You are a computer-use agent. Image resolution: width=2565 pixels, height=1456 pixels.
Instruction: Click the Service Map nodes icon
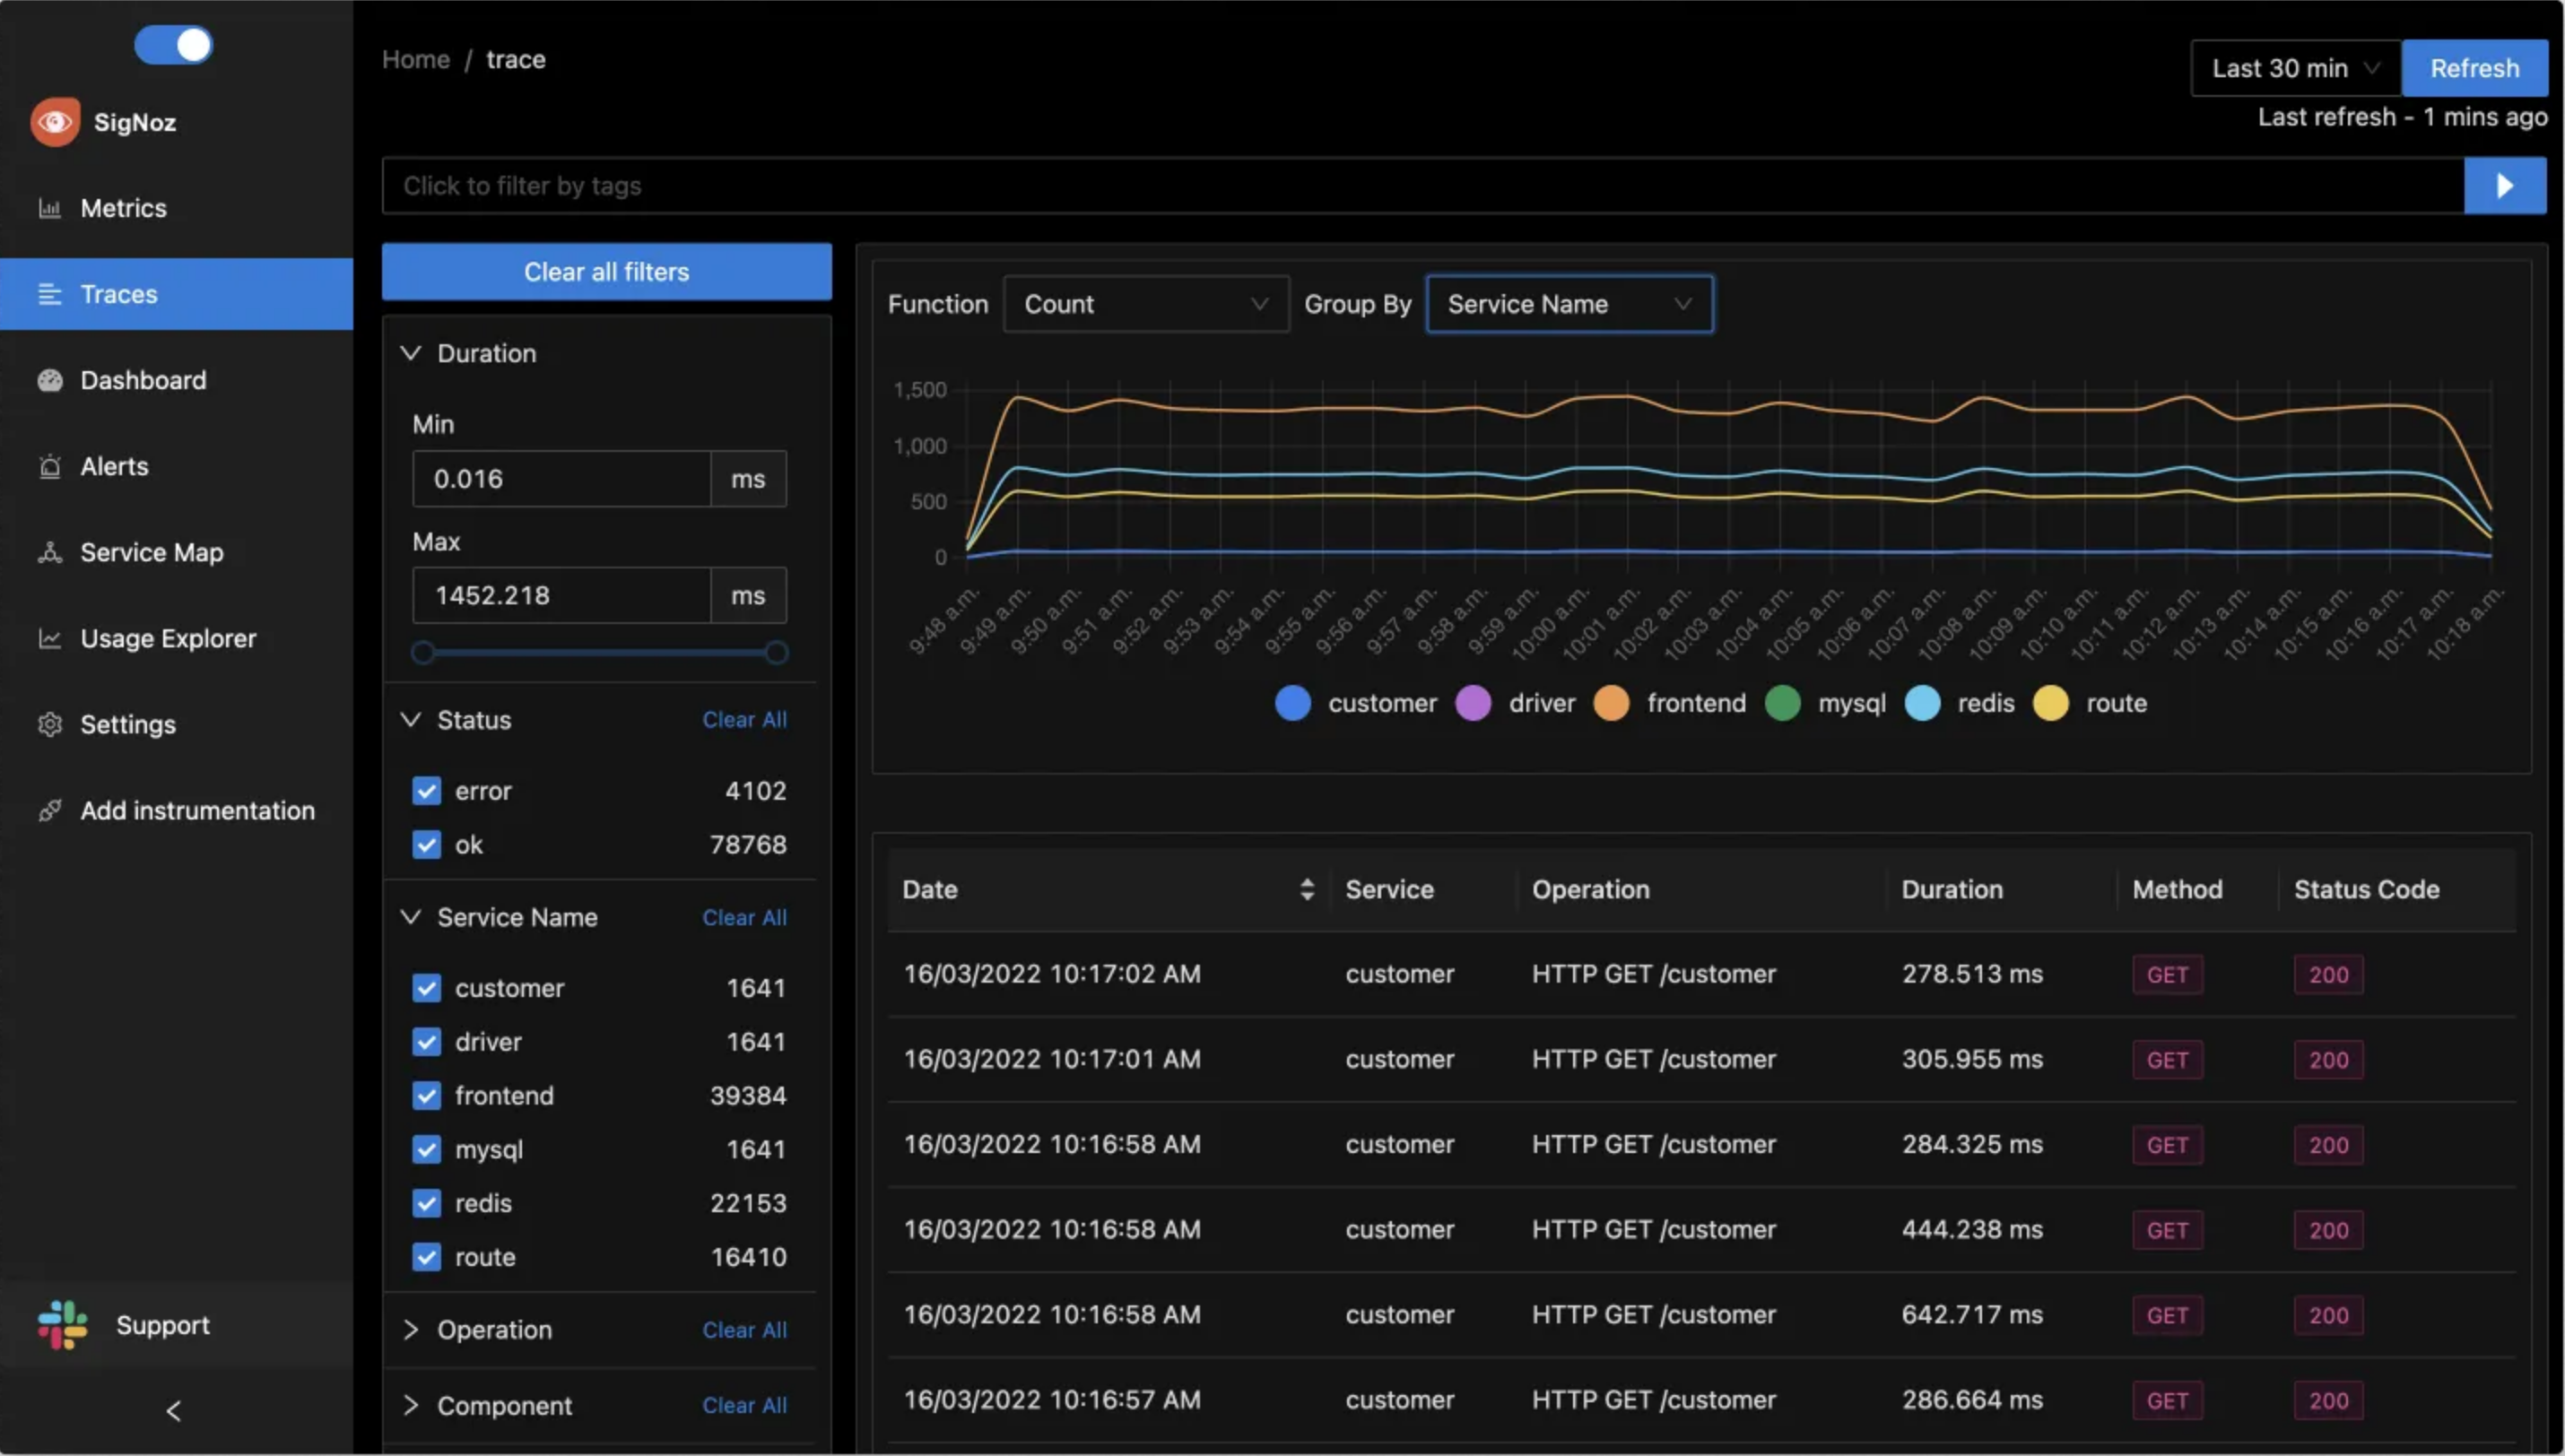50,553
